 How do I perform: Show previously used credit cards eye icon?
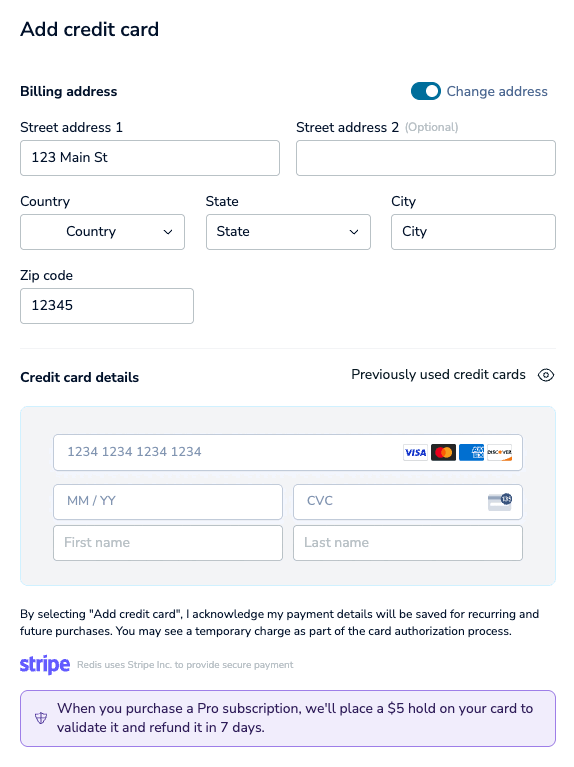546,375
